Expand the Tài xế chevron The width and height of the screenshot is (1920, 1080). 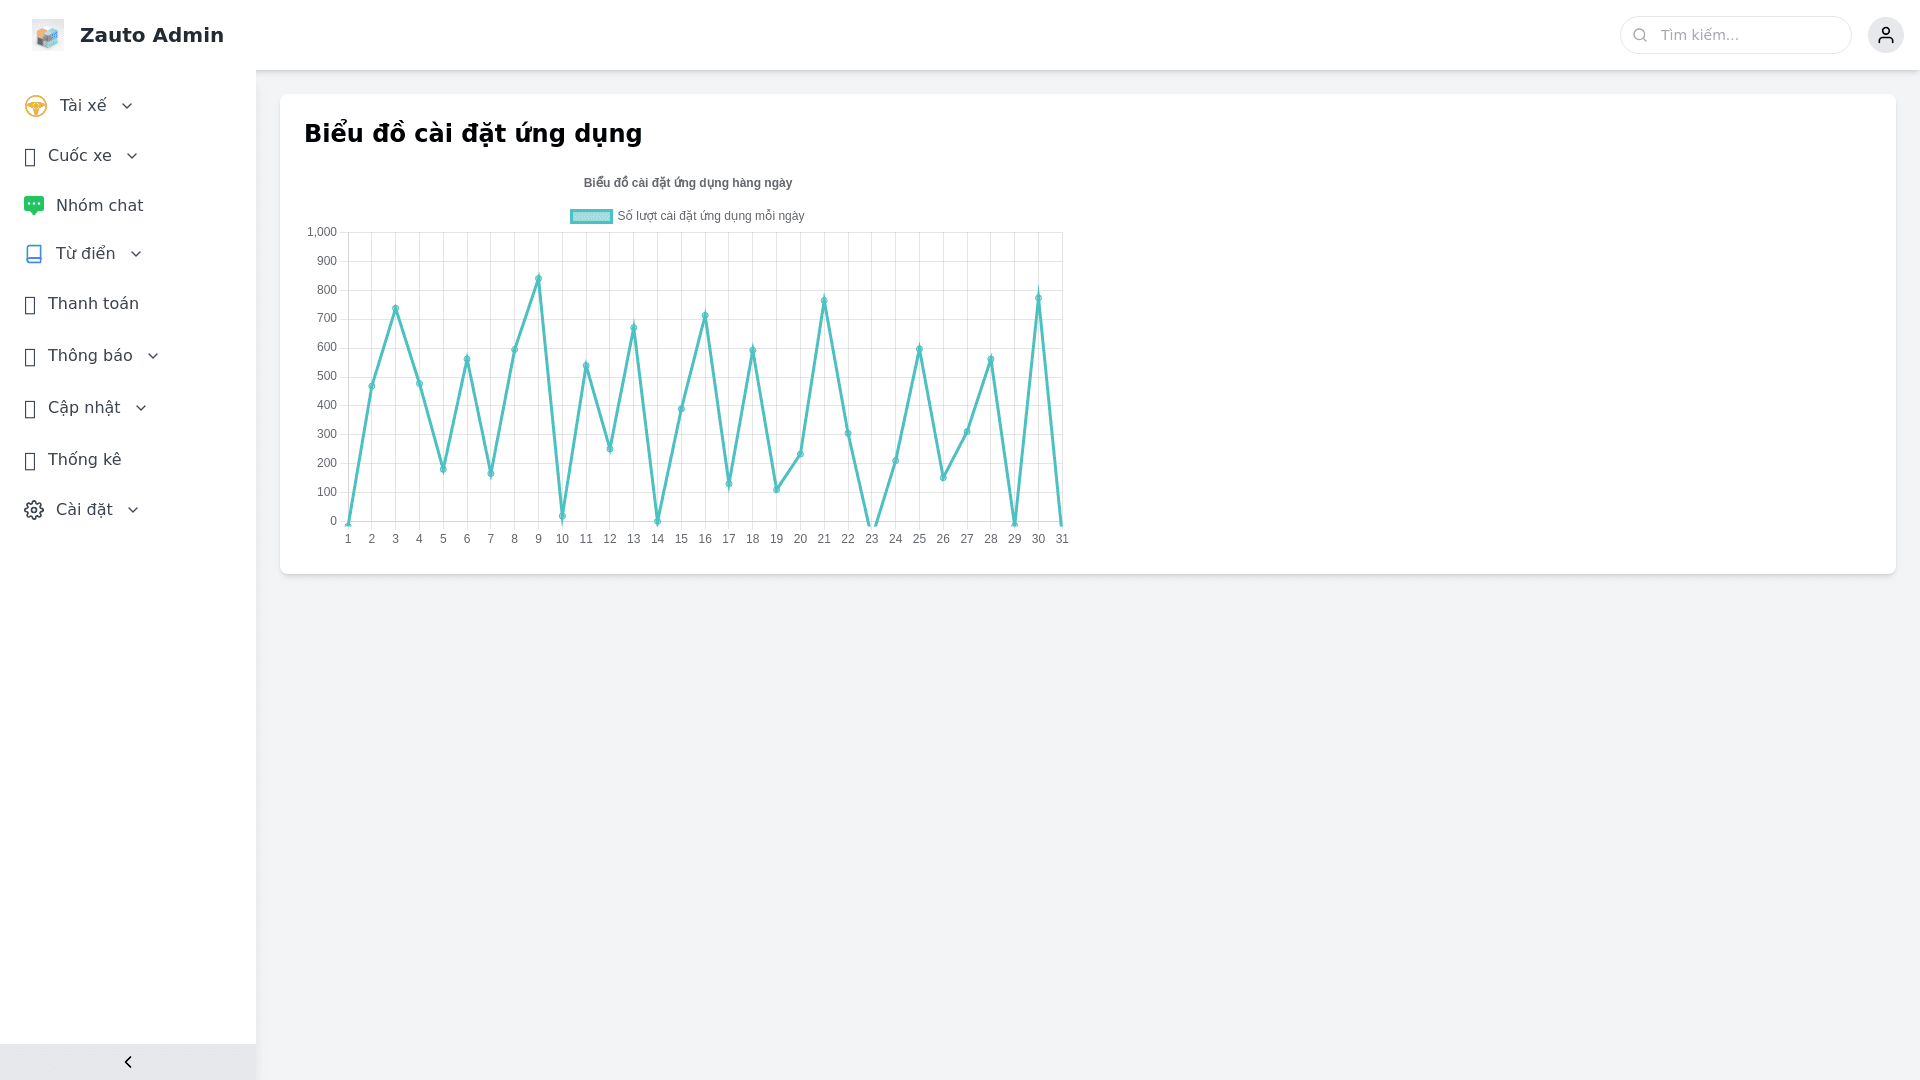127,106
